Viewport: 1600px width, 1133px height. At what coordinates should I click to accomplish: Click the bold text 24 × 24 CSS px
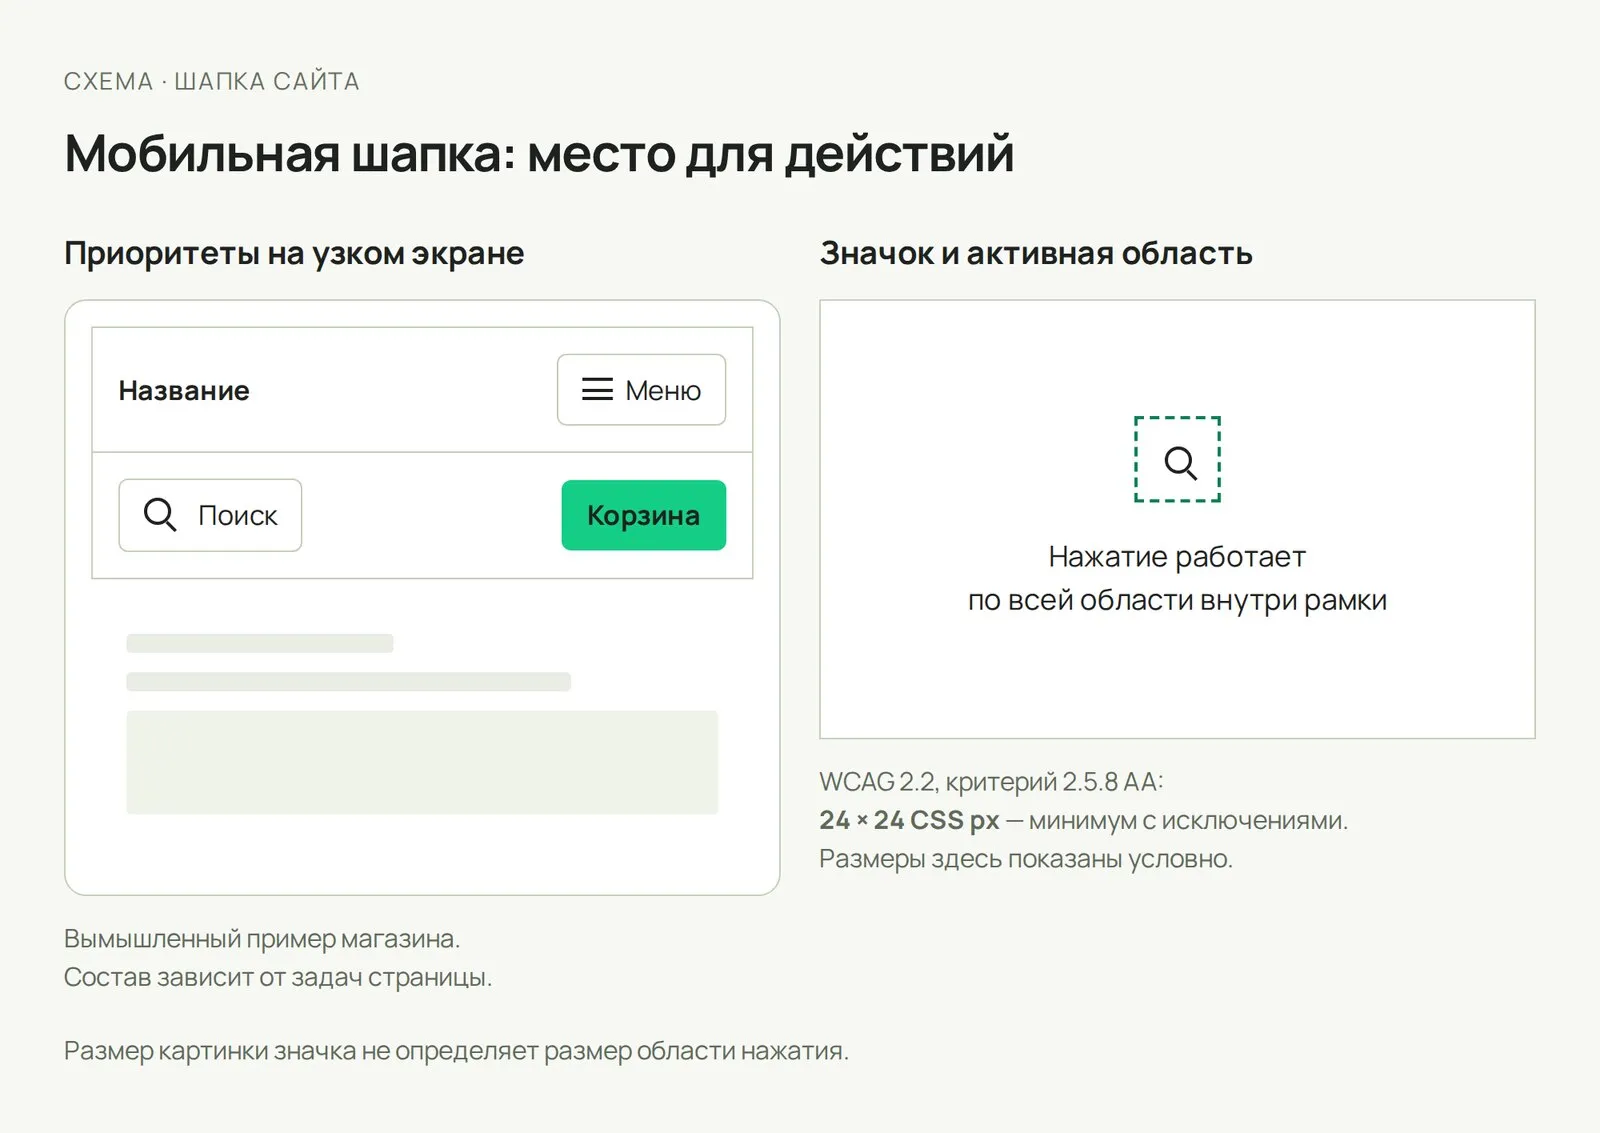tap(909, 821)
